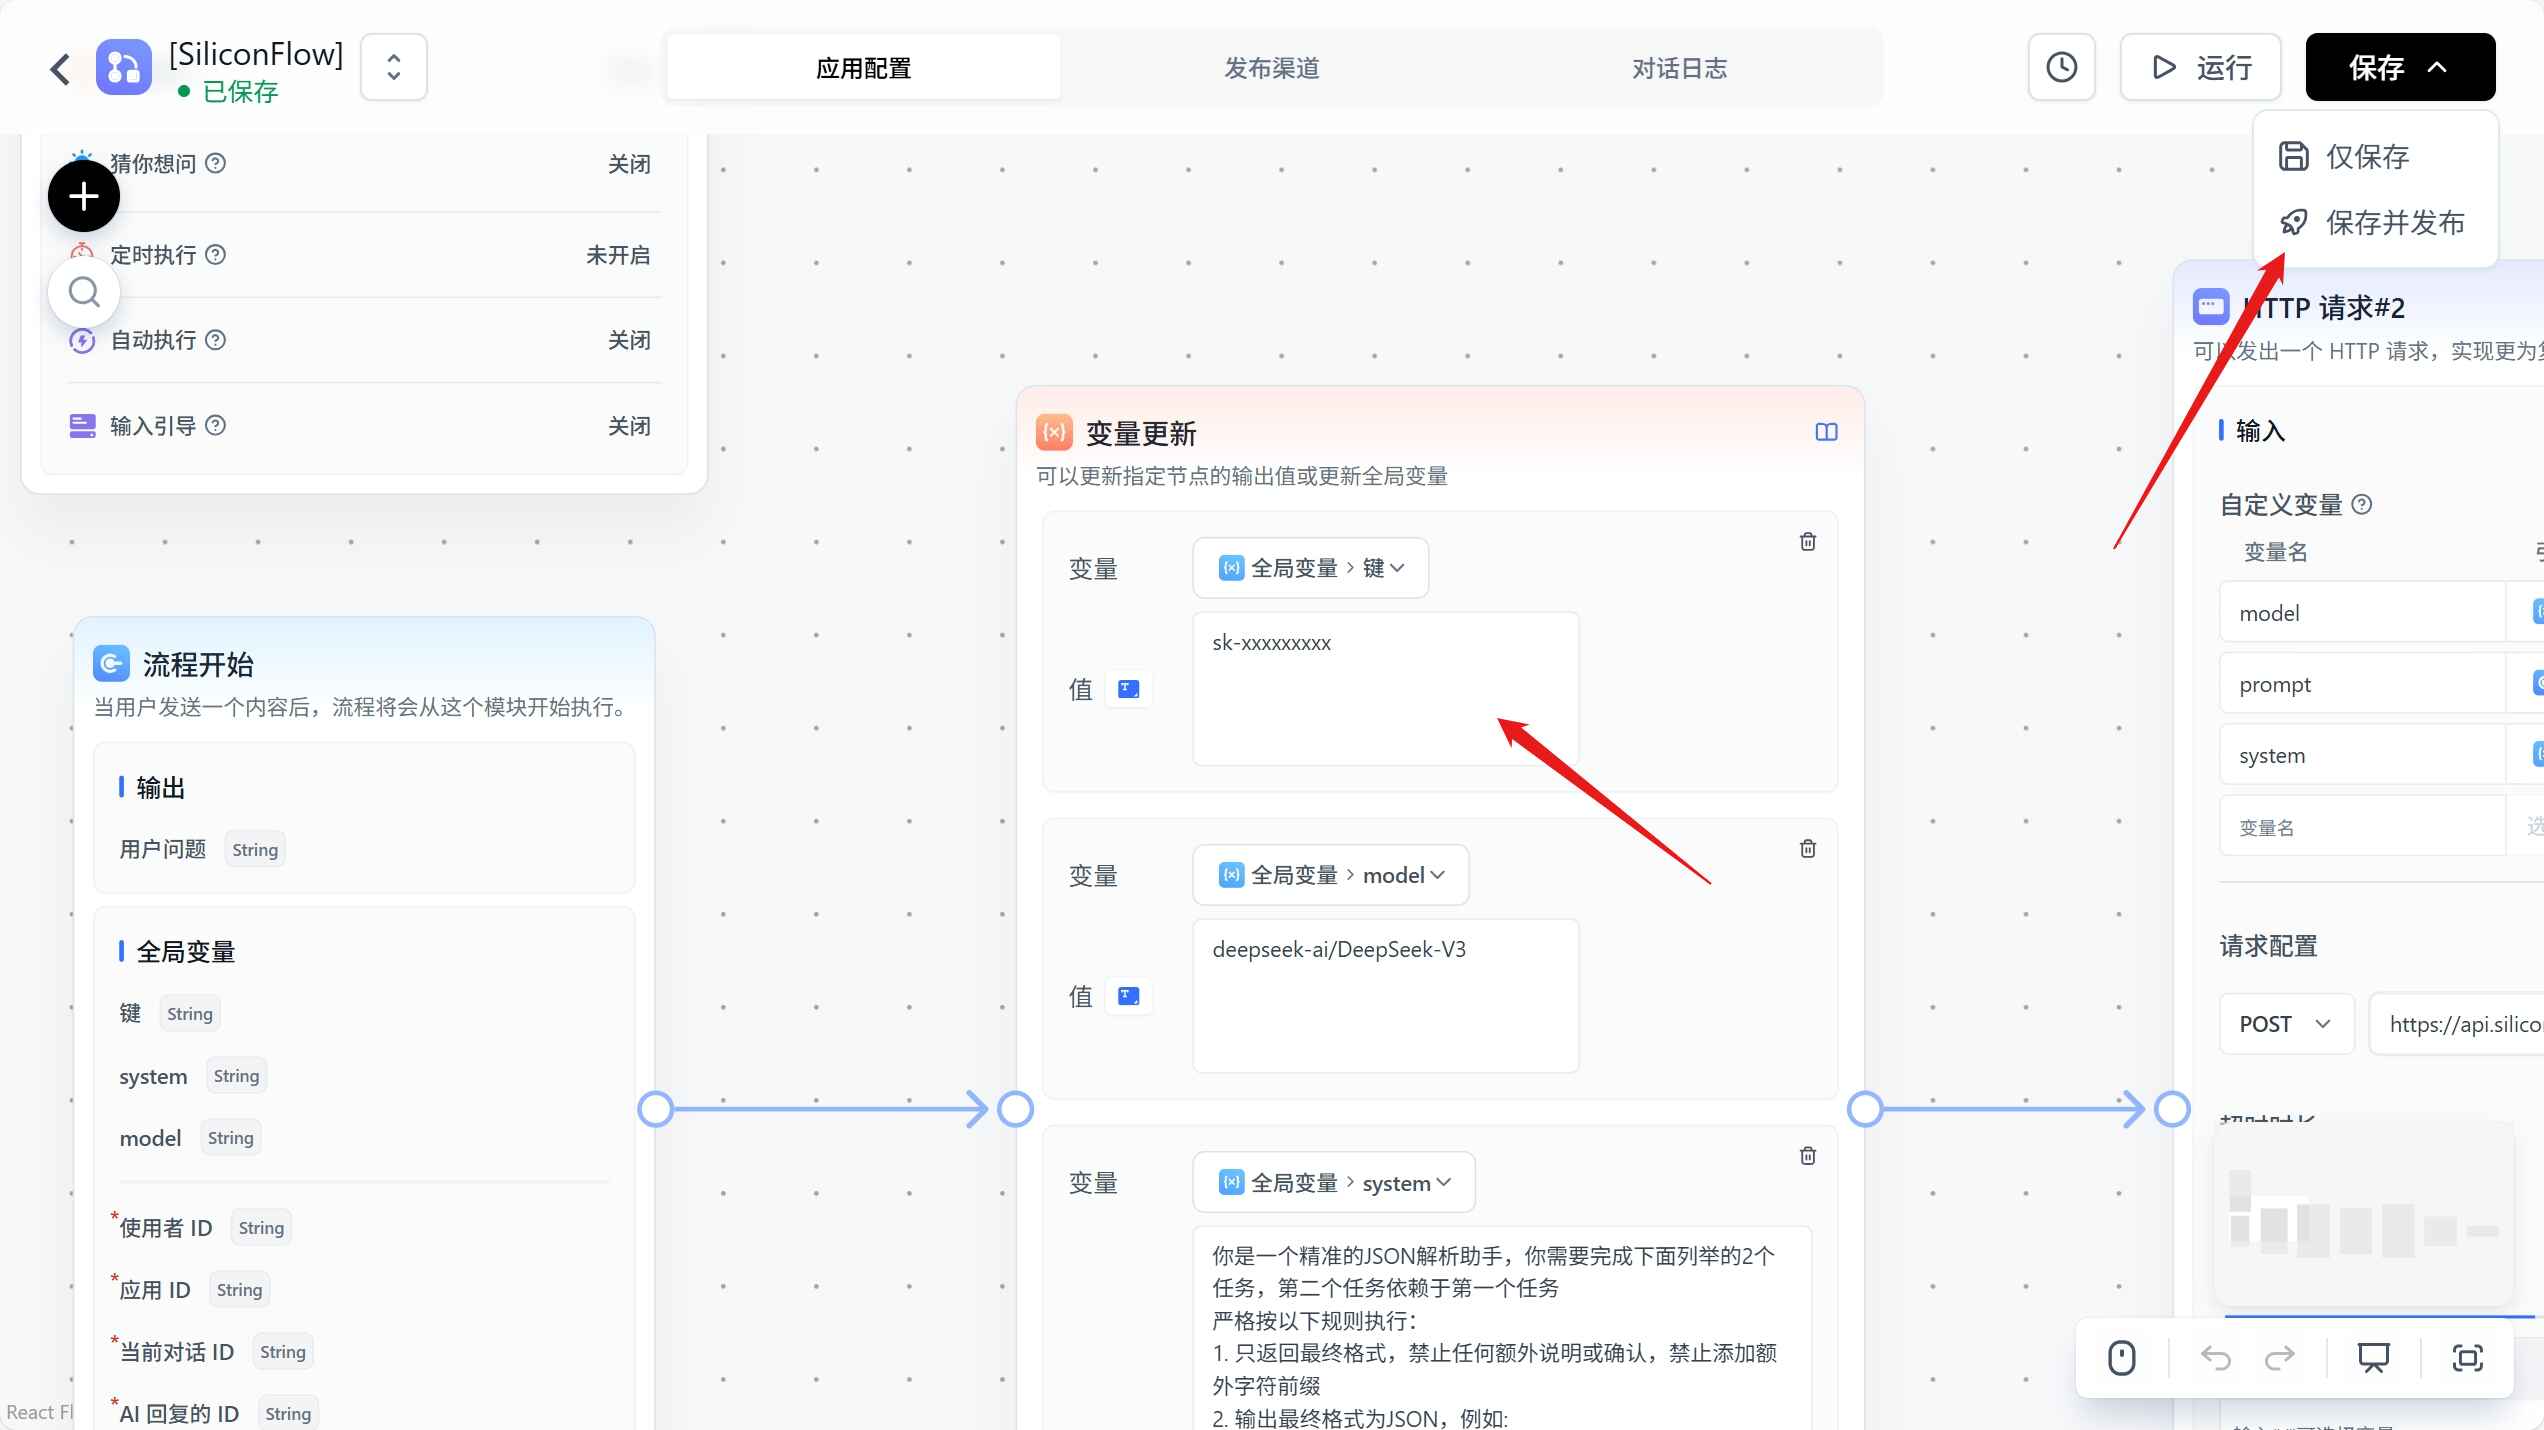Image resolution: width=2544 pixels, height=1430 pixels.
Task: Enable the 自动执行 setting
Action: (x=629, y=340)
